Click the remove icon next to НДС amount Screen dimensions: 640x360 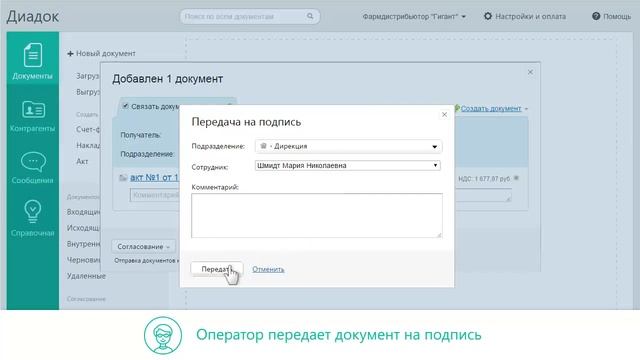(x=516, y=178)
